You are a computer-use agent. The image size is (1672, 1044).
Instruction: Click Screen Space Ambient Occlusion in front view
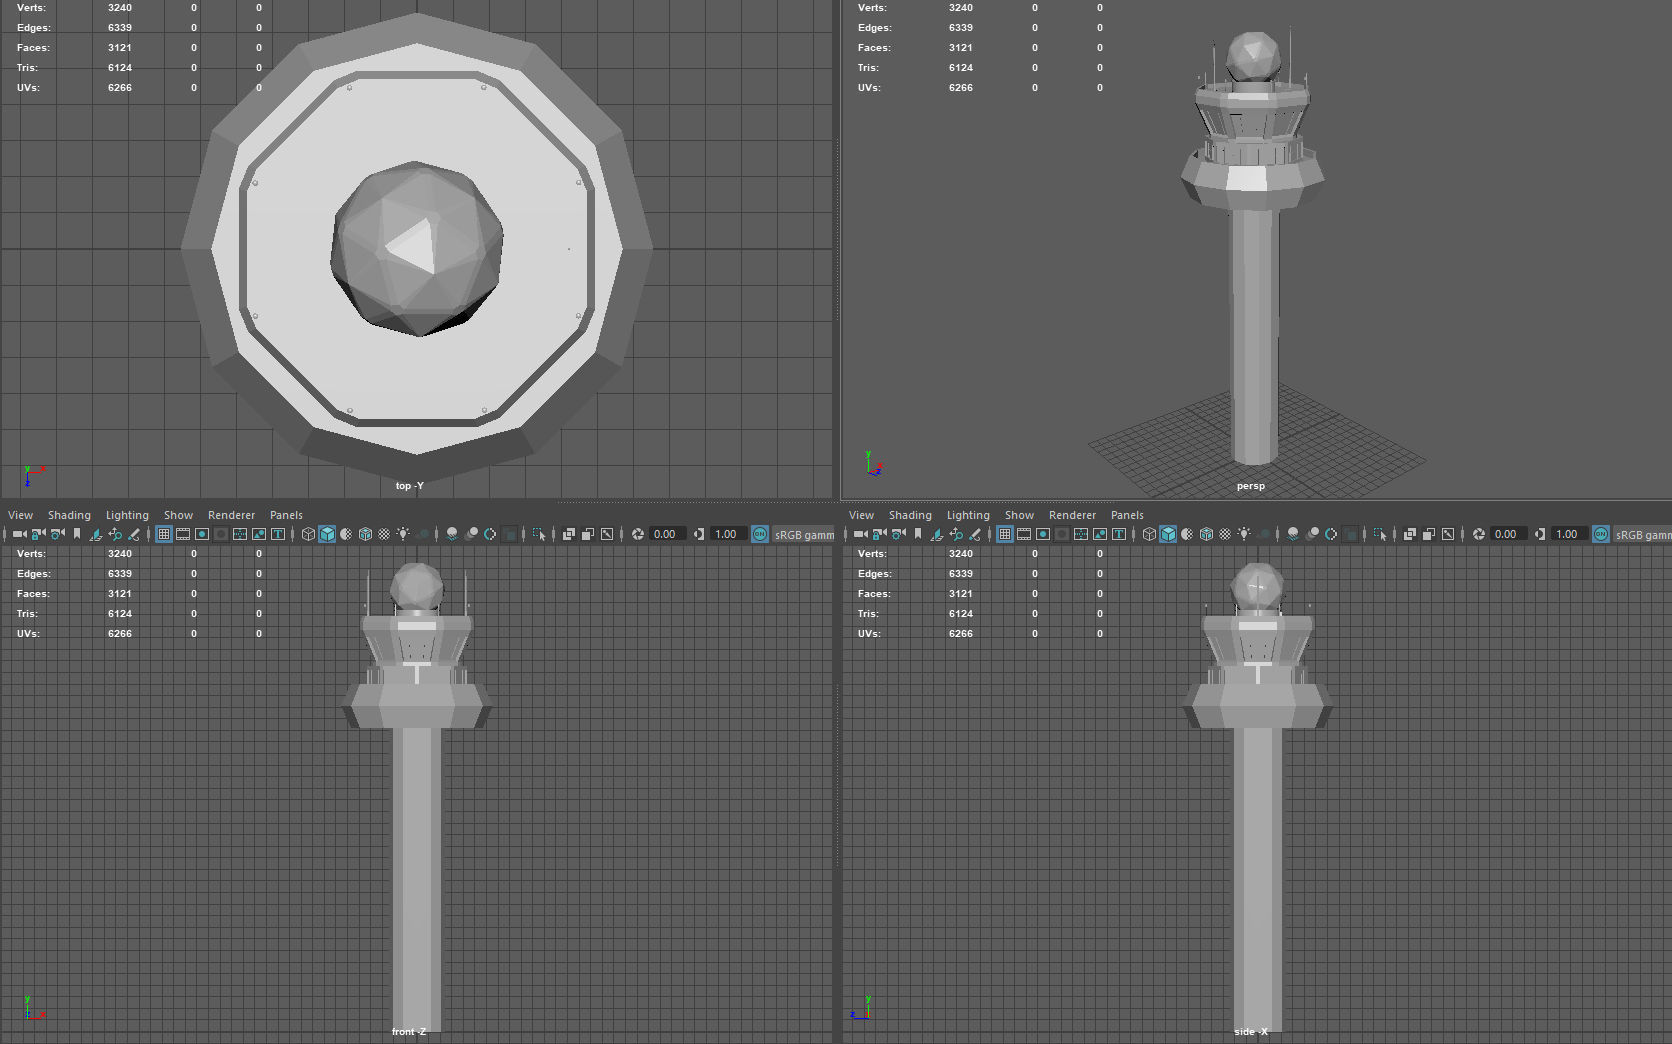click(x=452, y=534)
